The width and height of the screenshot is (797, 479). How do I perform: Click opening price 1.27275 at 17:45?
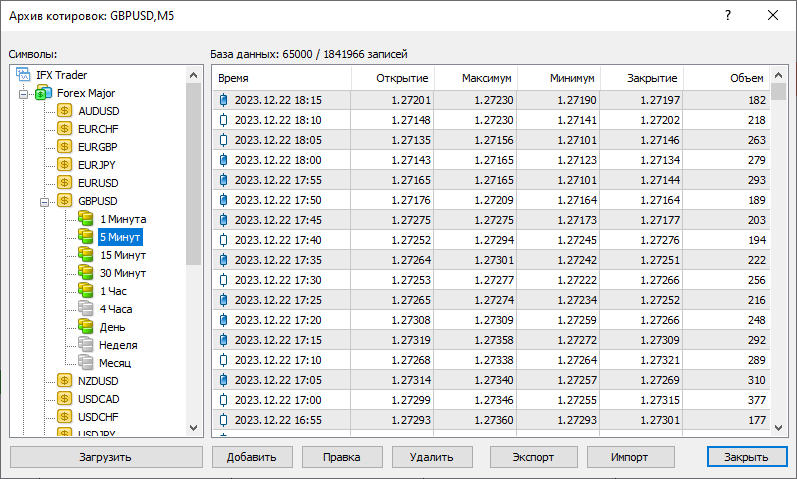(x=411, y=220)
